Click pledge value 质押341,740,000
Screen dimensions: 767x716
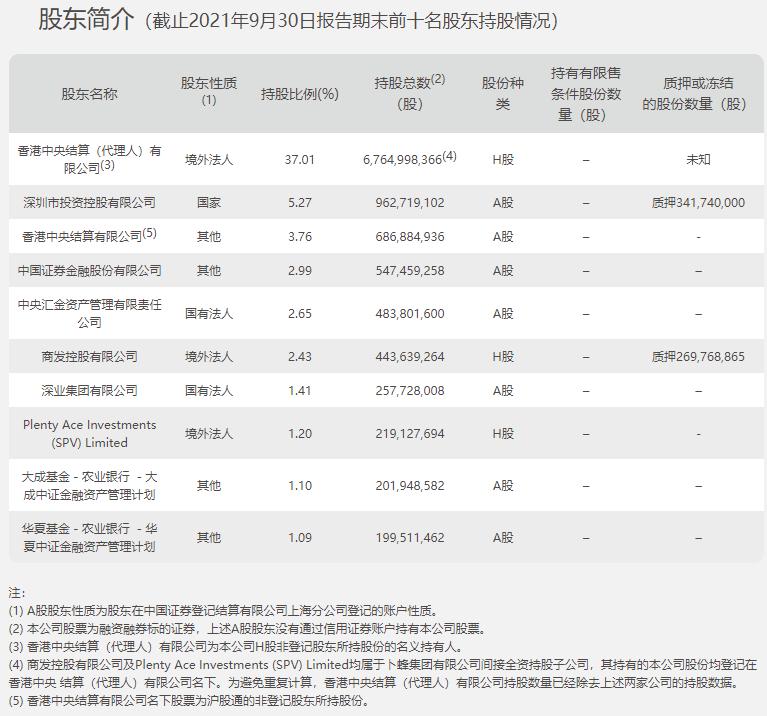click(698, 202)
